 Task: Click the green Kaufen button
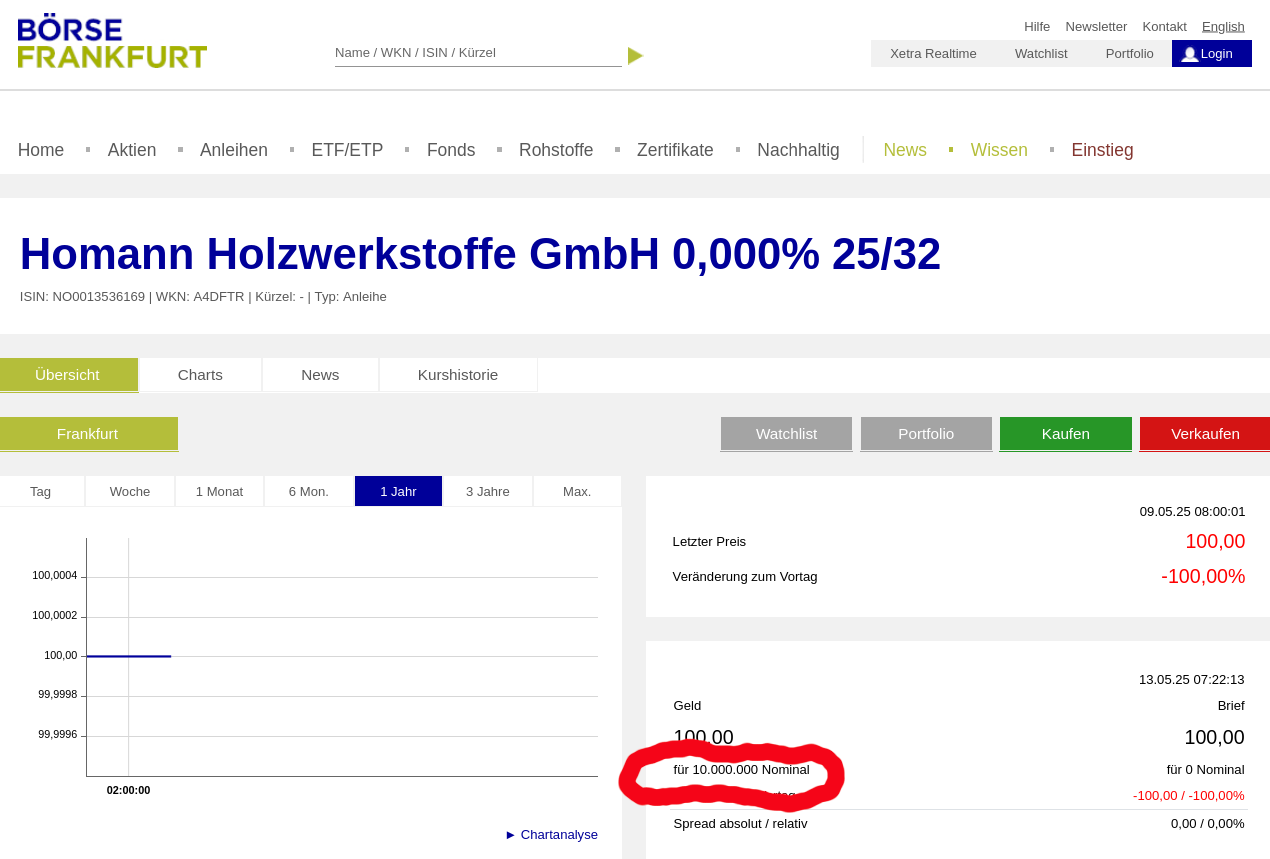point(1066,434)
